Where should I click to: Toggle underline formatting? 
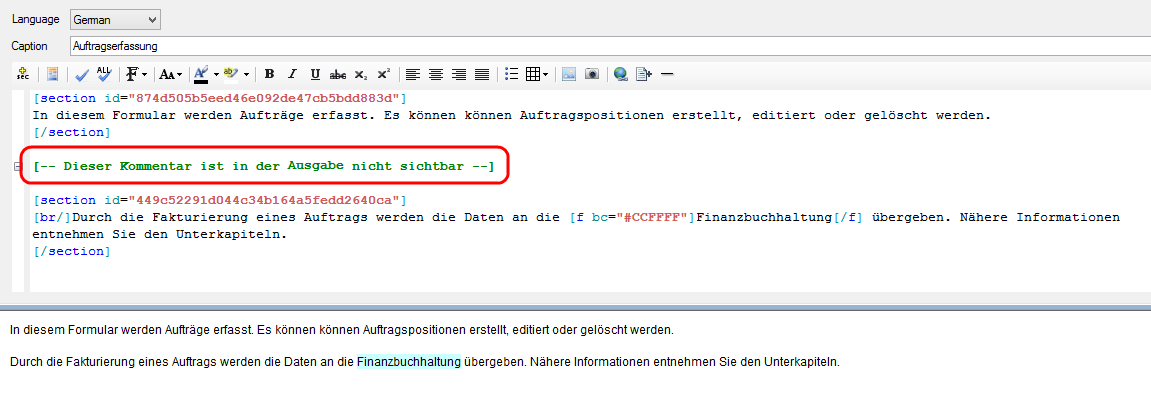(x=315, y=74)
